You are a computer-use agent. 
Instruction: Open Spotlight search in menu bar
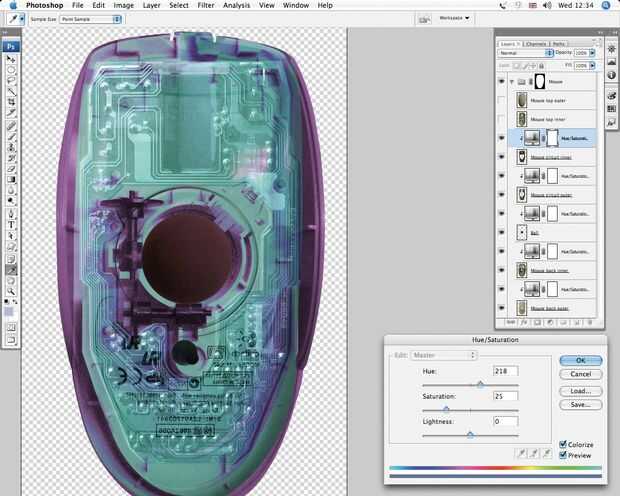(x=606, y=5)
